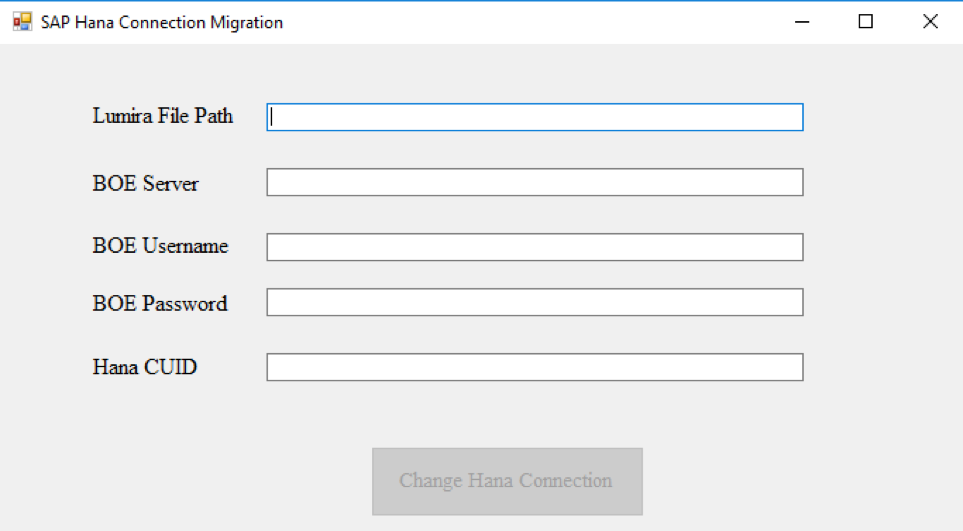Place cursor in the Hana CUID field
This screenshot has height=531, width=963.
[x=534, y=367]
